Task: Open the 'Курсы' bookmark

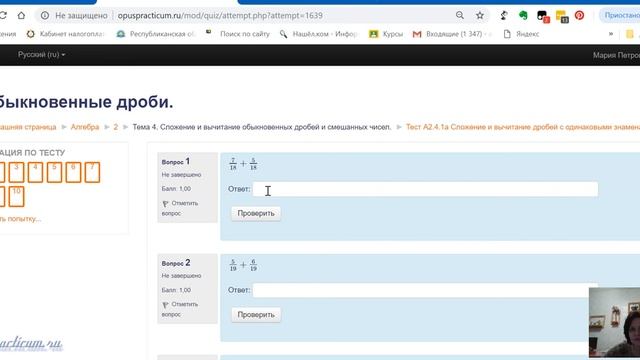Action: pyautogui.click(x=386, y=34)
